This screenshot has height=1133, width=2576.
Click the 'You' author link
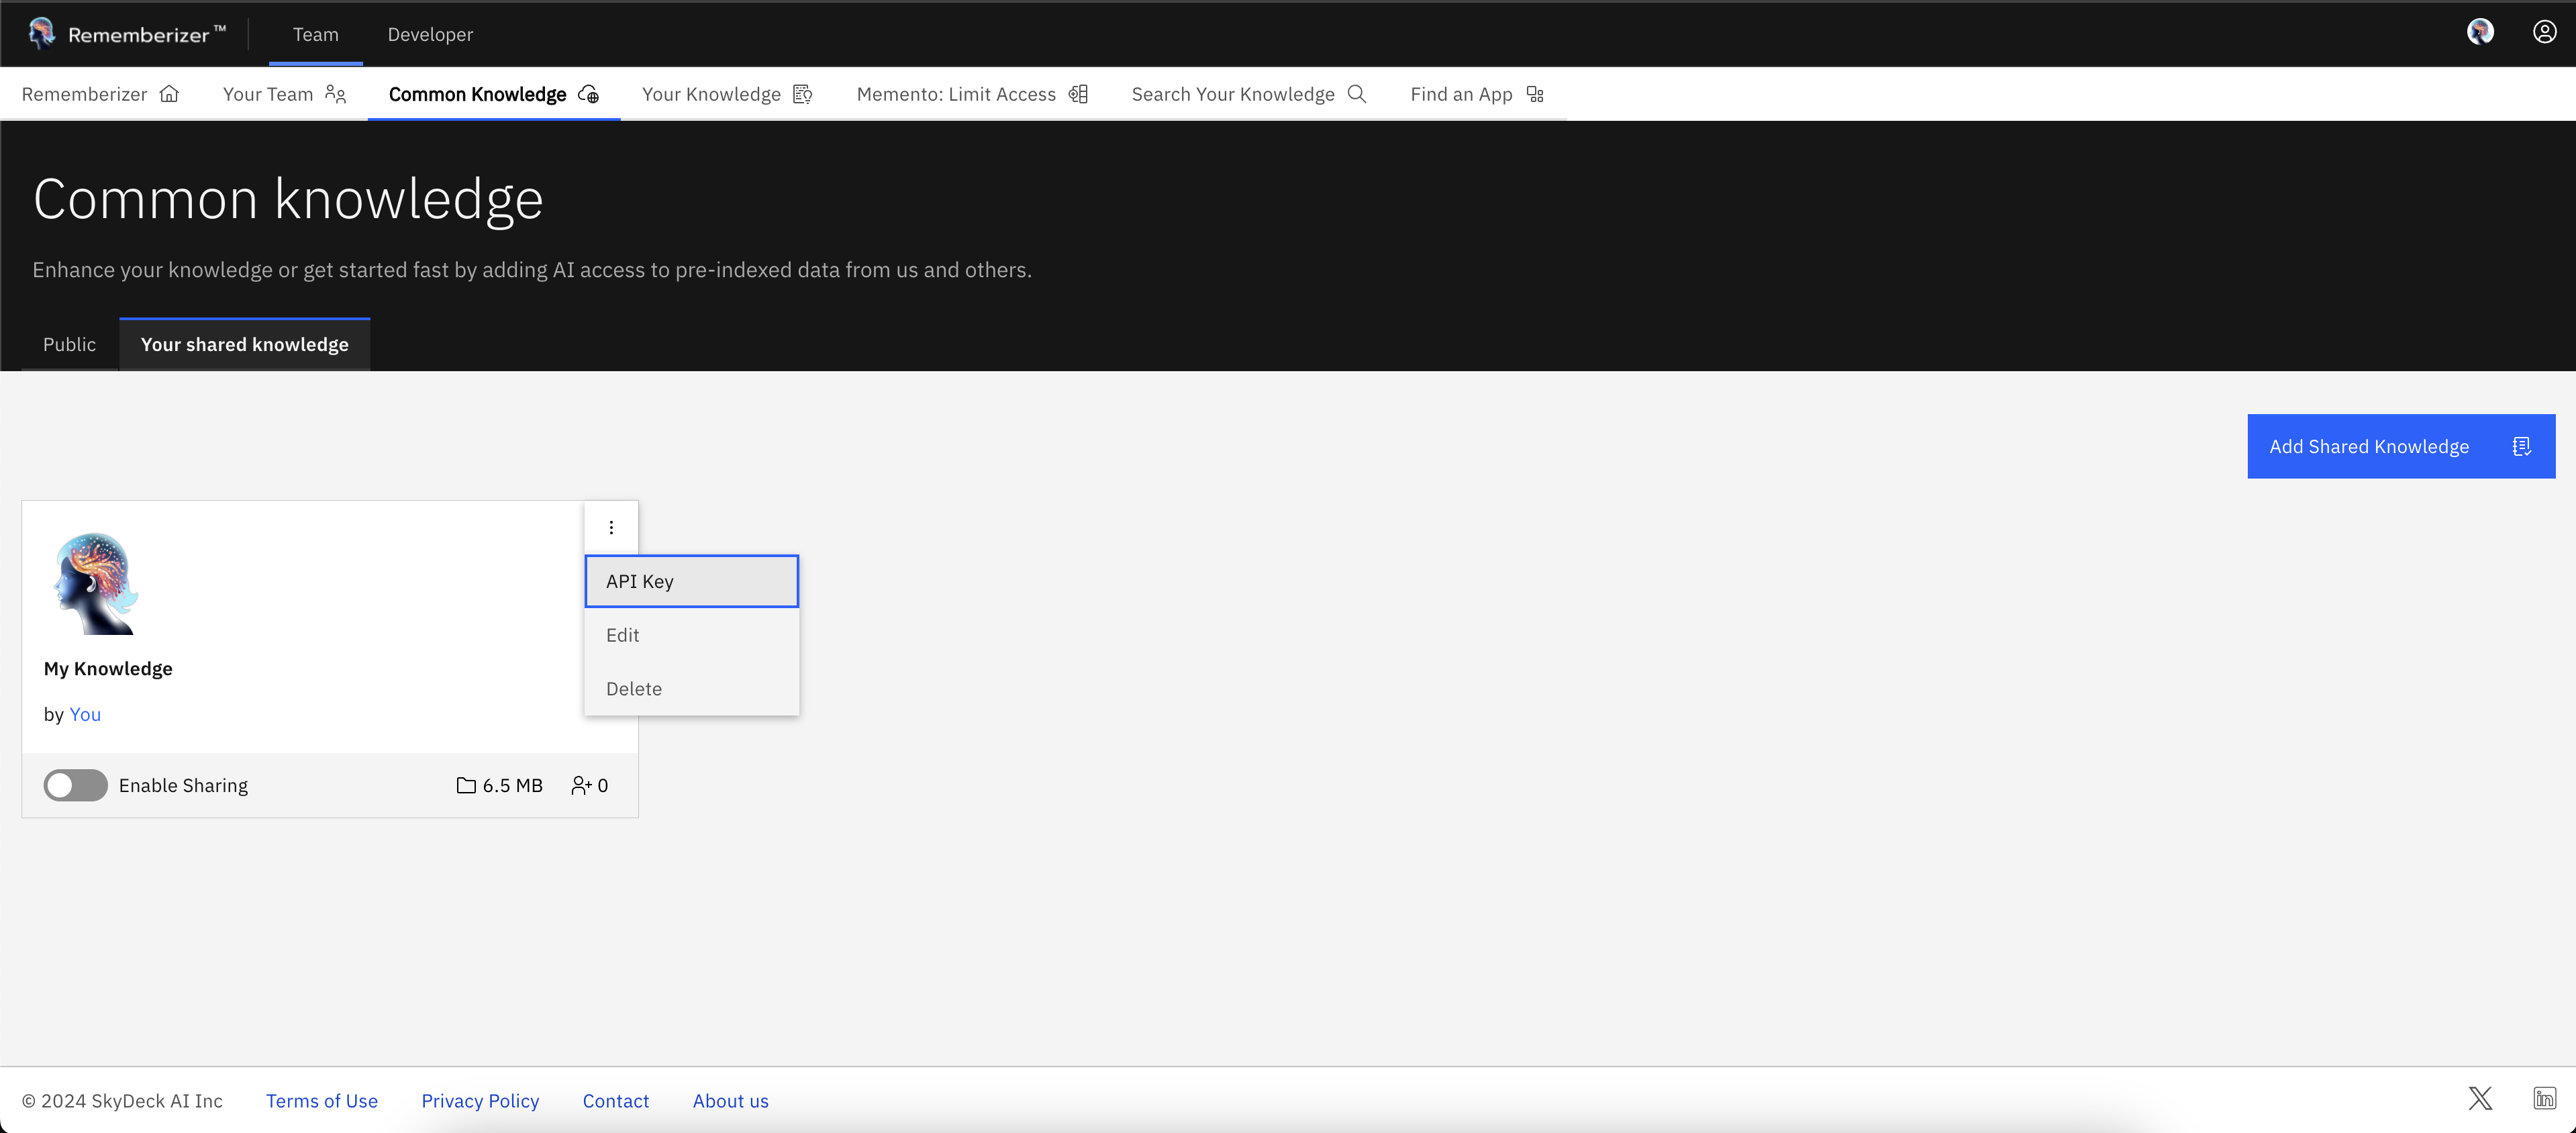coord(85,714)
